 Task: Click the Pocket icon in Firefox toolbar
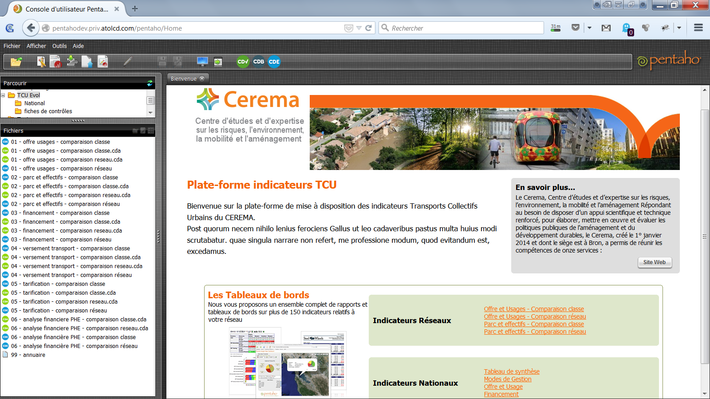coord(575,28)
